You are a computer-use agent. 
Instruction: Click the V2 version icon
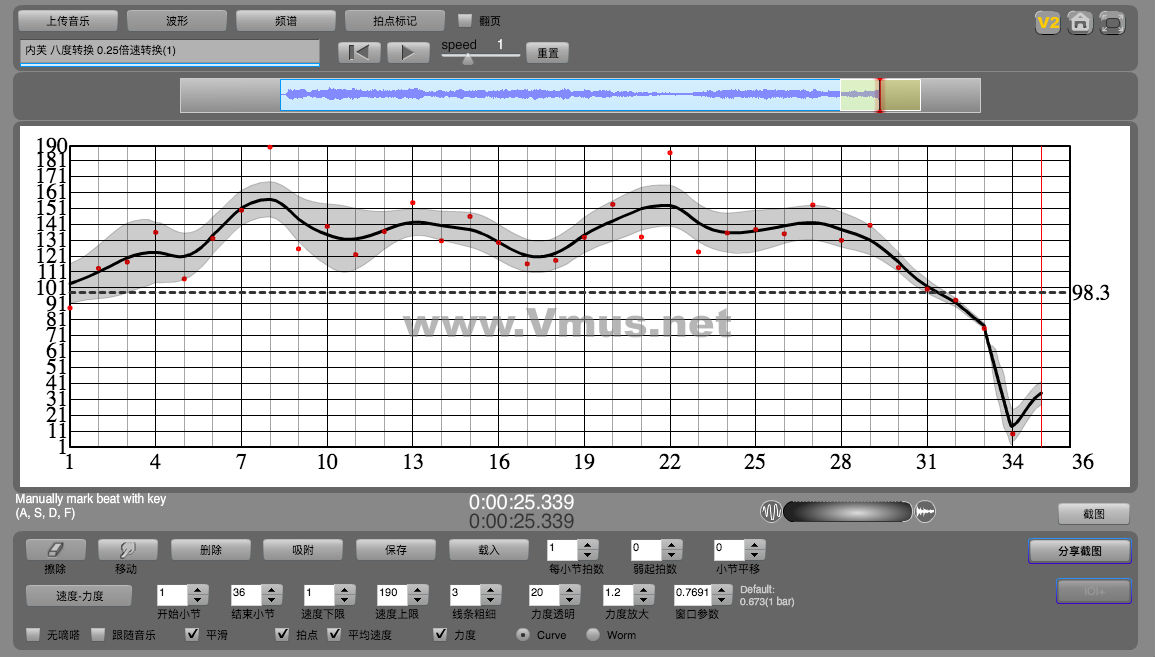click(x=1047, y=23)
